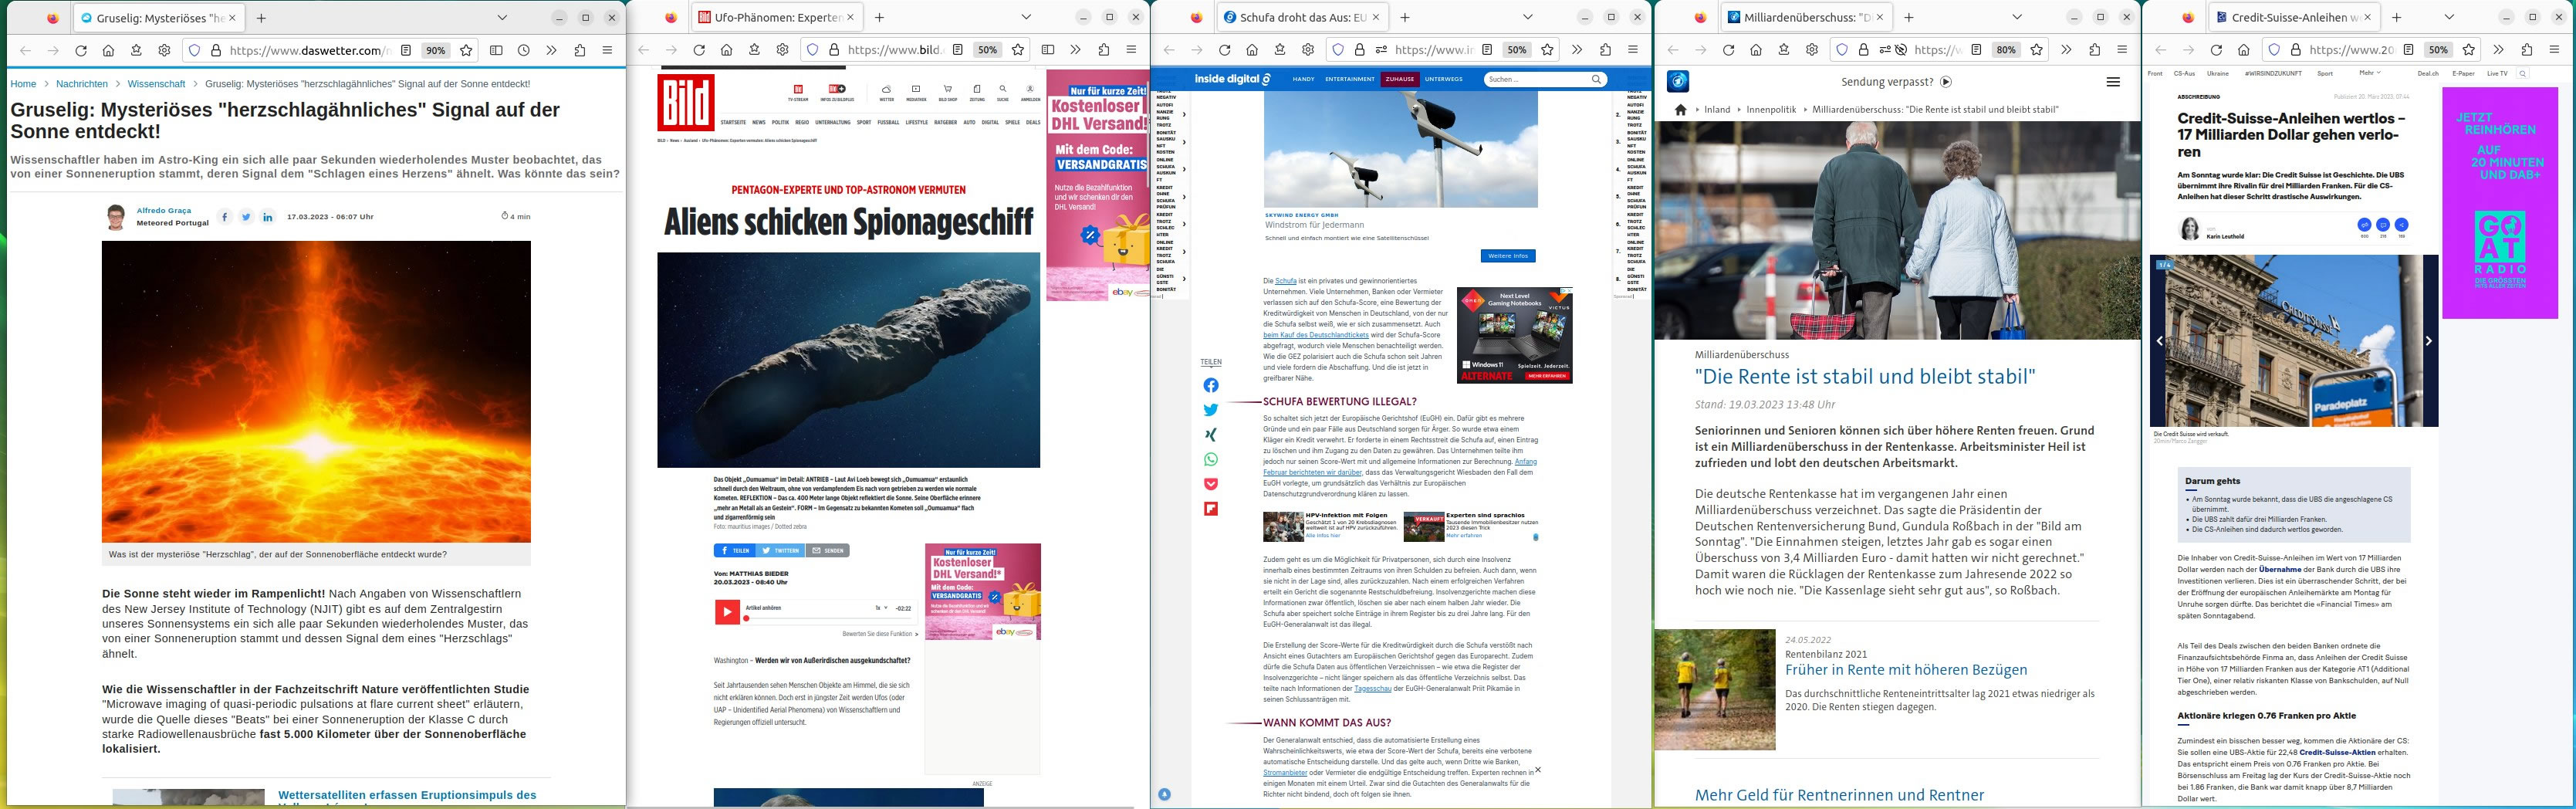Open history clock icon in daswetter window
Viewport: 2576px width, 809px height.
pyautogui.click(x=524, y=50)
